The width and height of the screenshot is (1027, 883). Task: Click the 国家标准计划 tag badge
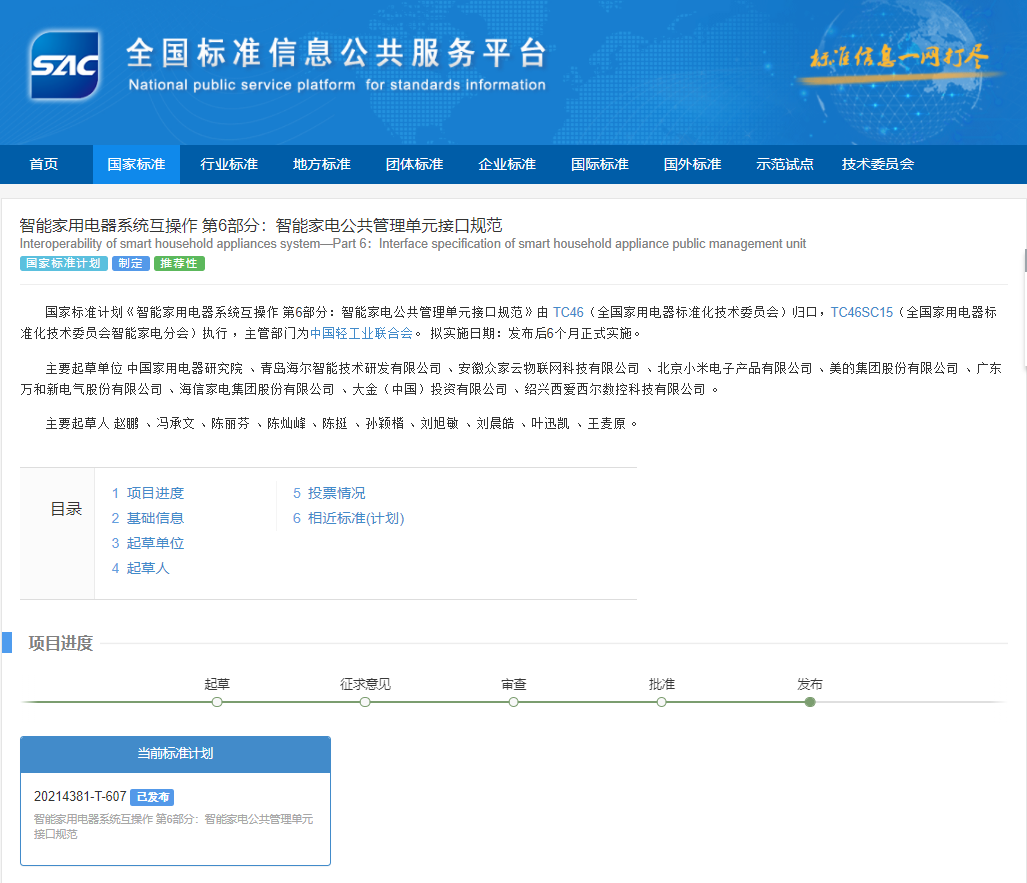point(64,263)
